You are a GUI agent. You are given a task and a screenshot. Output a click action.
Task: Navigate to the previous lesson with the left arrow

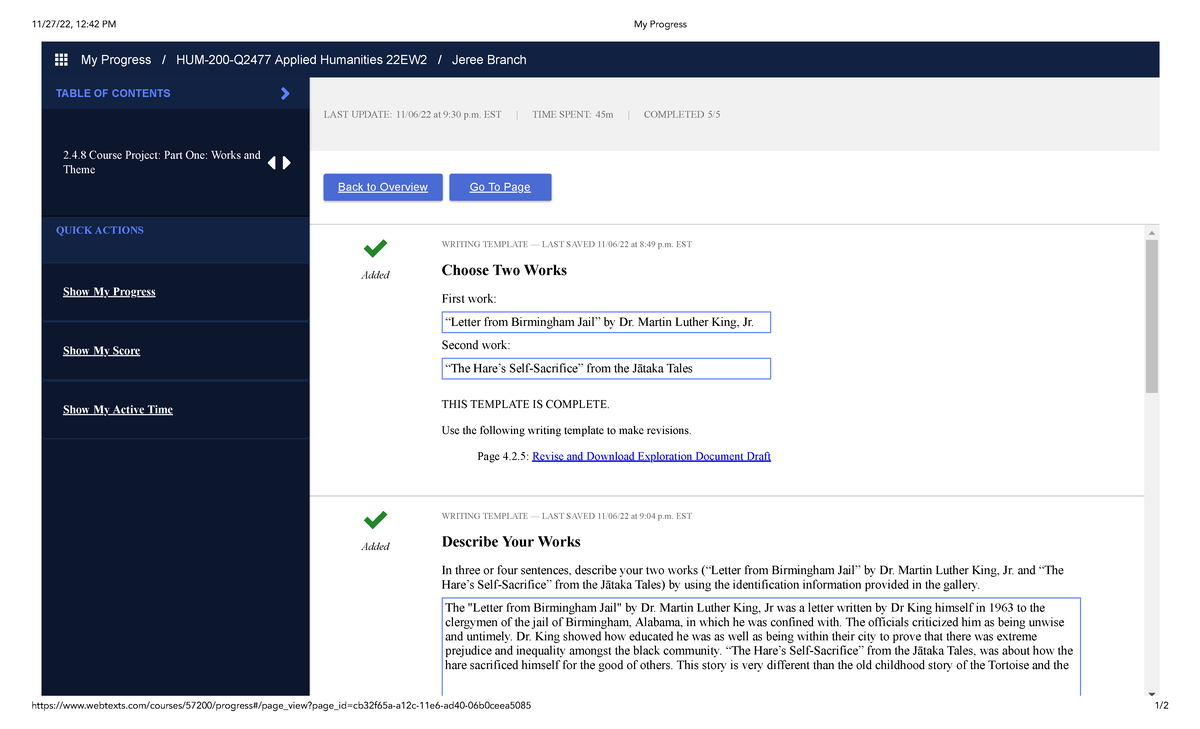click(271, 161)
